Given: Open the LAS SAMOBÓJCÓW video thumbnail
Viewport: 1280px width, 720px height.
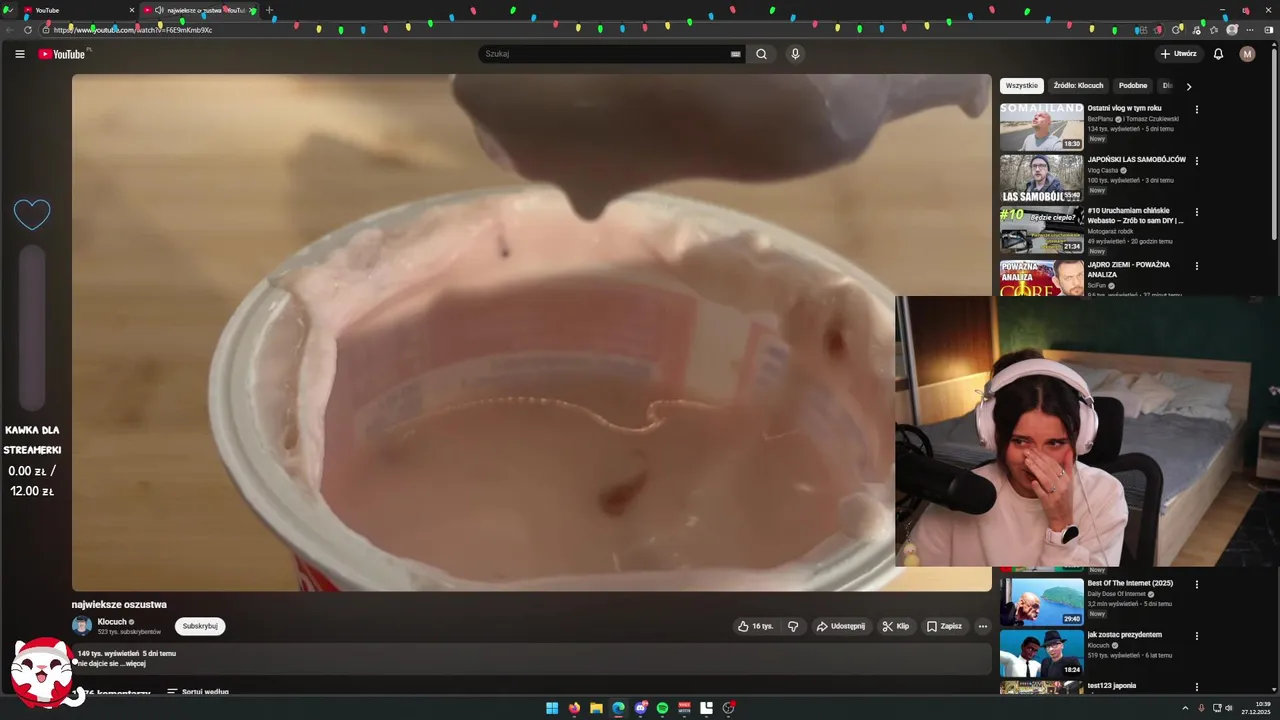Looking at the screenshot, I should click(1041, 178).
